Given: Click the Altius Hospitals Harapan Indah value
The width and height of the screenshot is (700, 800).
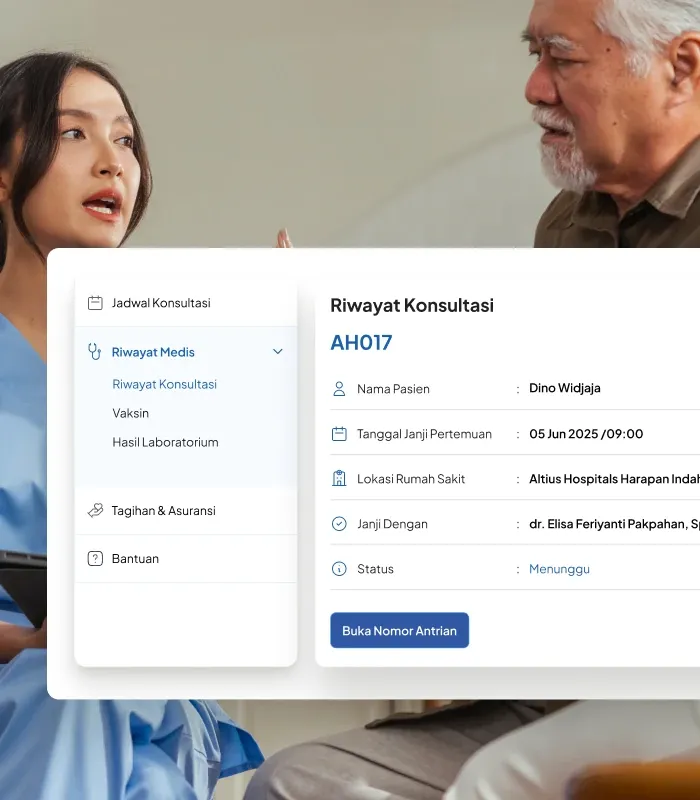Looking at the screenshot, I should coord(614,479).
